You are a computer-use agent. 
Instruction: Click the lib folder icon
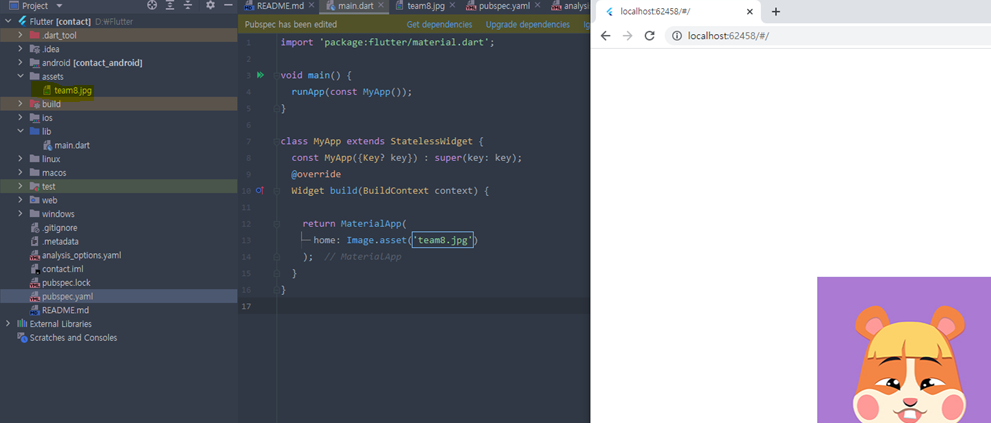[34, 131]
